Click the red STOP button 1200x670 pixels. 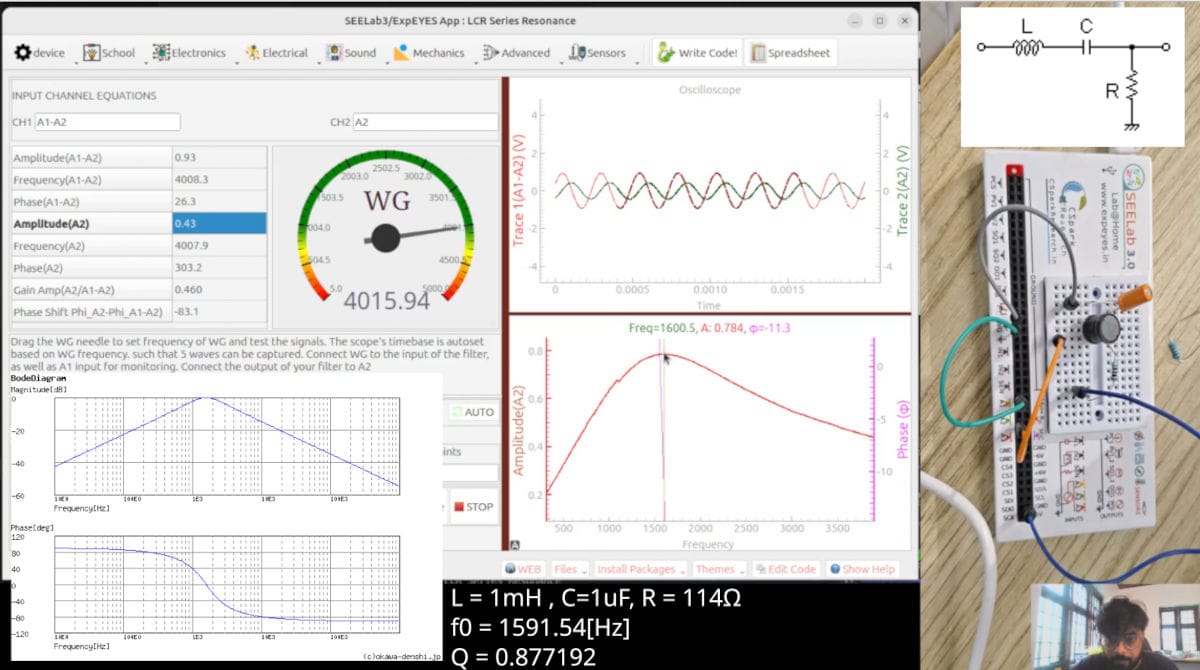[472, 507]
